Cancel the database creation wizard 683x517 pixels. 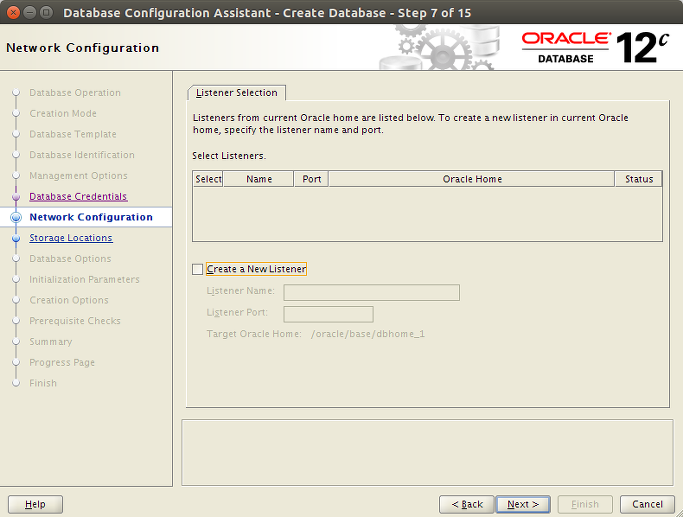[x=647, y=504]
